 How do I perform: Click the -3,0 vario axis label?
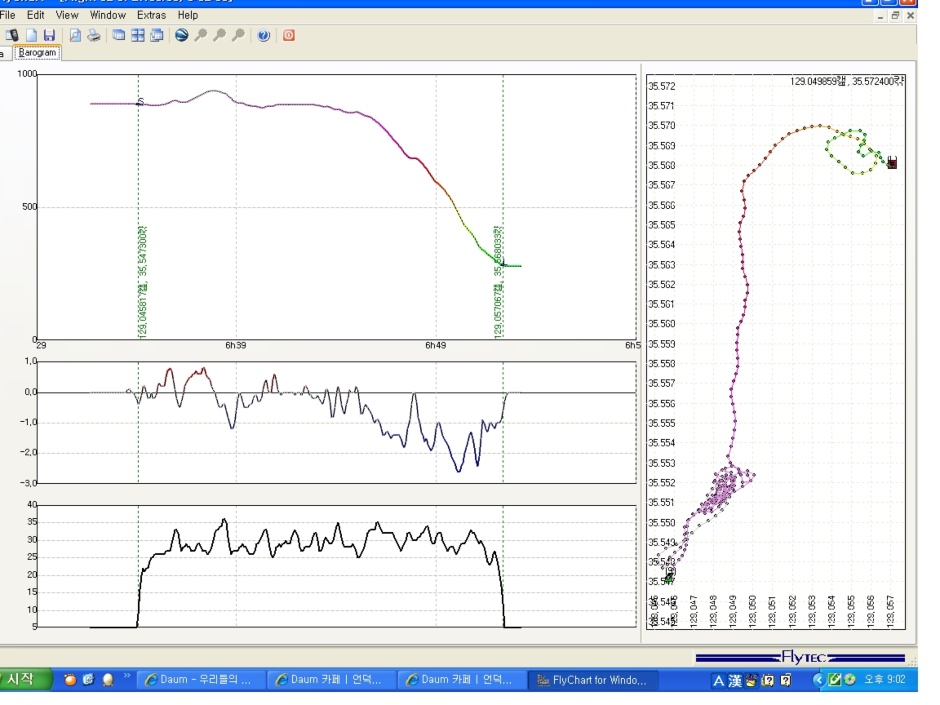point(31,483)
